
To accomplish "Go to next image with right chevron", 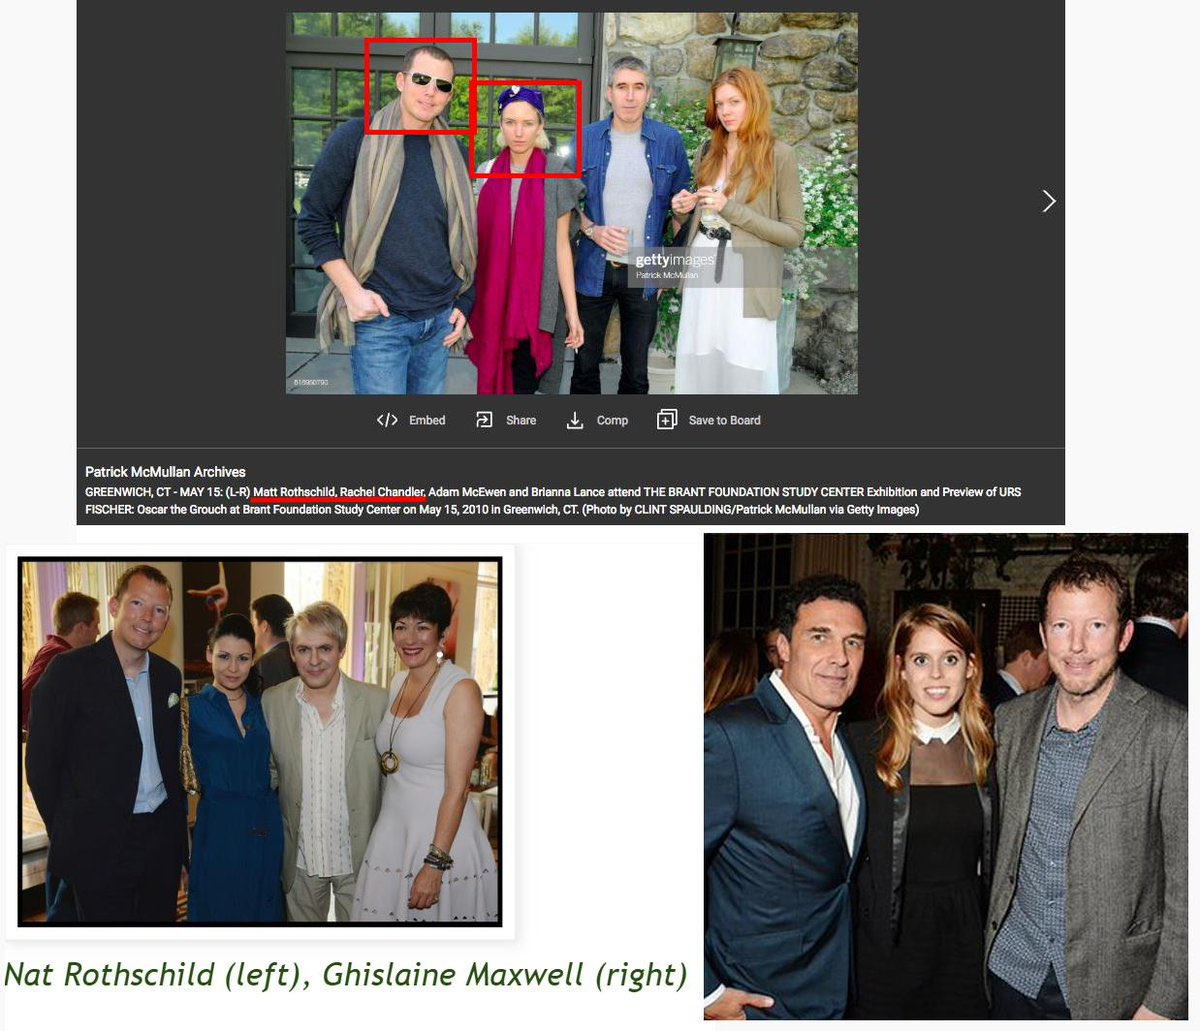I will pos(1048,201).
